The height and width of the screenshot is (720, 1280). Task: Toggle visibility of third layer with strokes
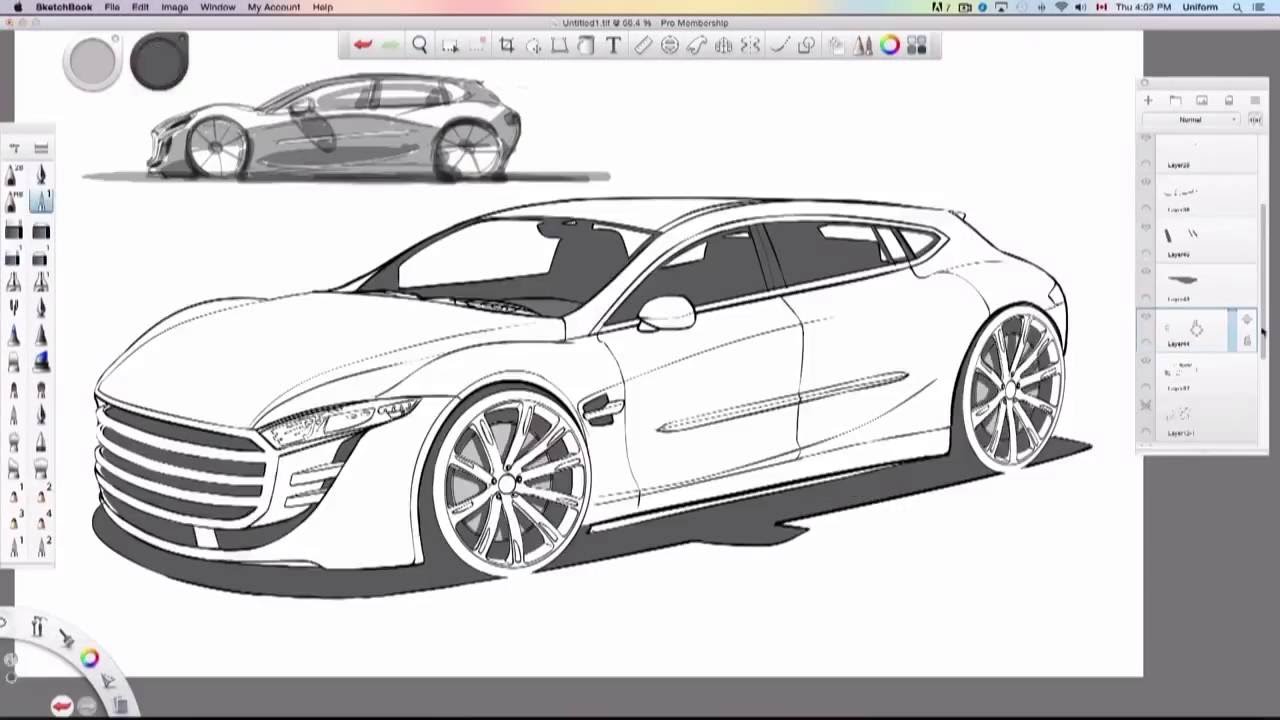(1146, 228)
